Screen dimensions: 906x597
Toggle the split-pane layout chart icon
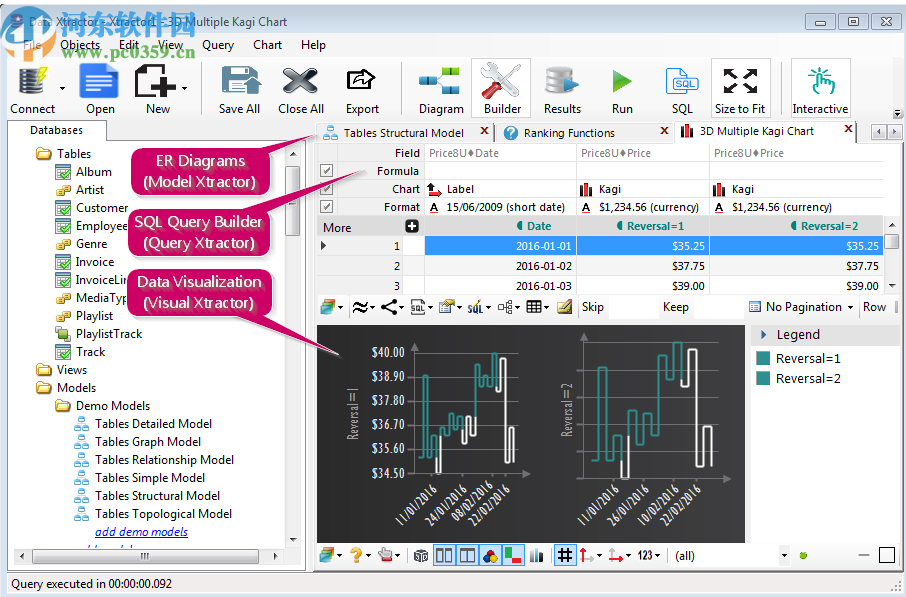tap(467, 556)
